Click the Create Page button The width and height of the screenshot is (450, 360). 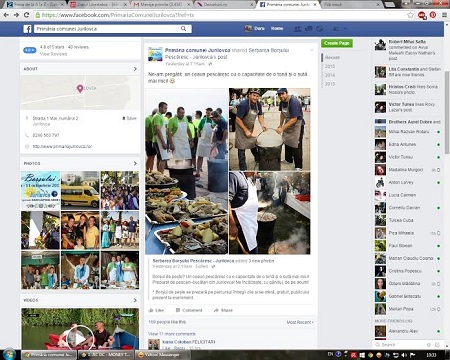point(337,43)
